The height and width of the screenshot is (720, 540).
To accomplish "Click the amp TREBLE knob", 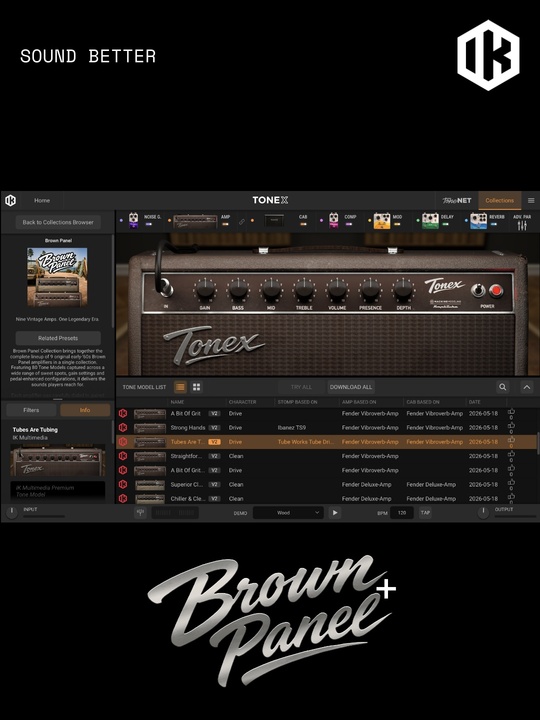I will coord(304,289).
